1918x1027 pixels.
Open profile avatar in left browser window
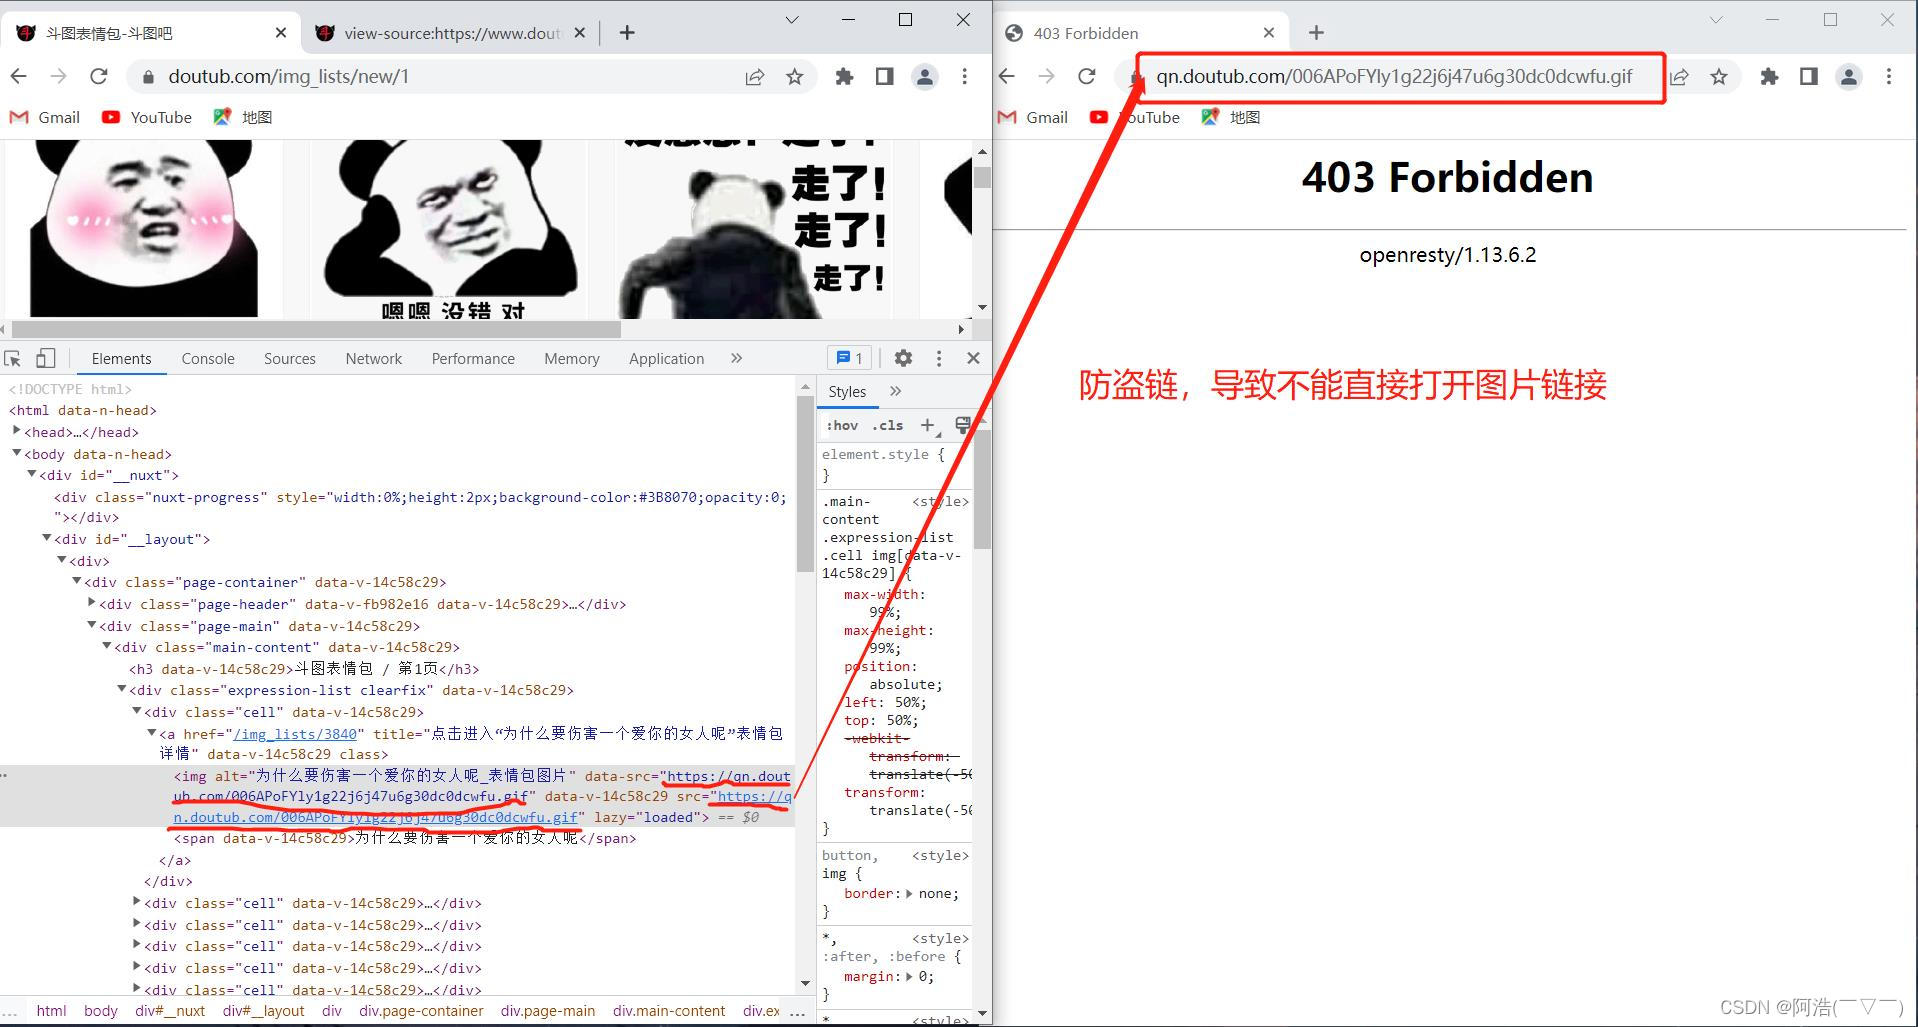coord(925,76)
